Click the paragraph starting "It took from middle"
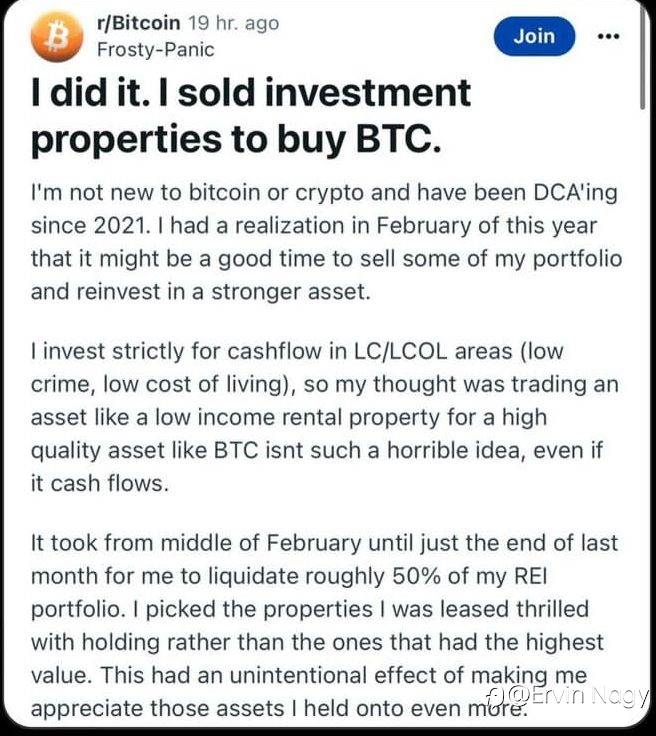 [x=326, y=625]
